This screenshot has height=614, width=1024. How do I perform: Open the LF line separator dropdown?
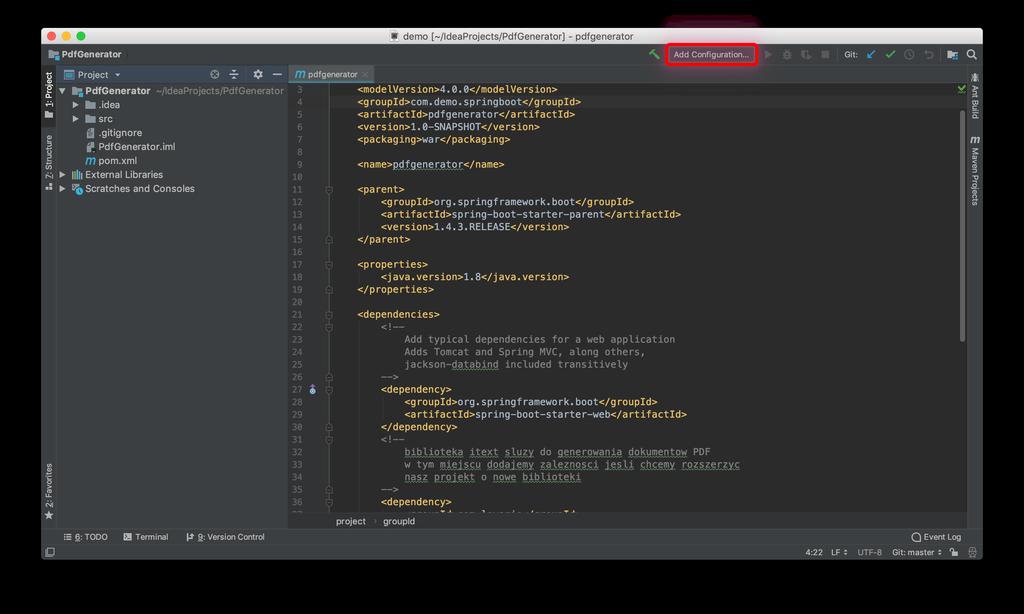pyautogui.click(x=839, y=553)
